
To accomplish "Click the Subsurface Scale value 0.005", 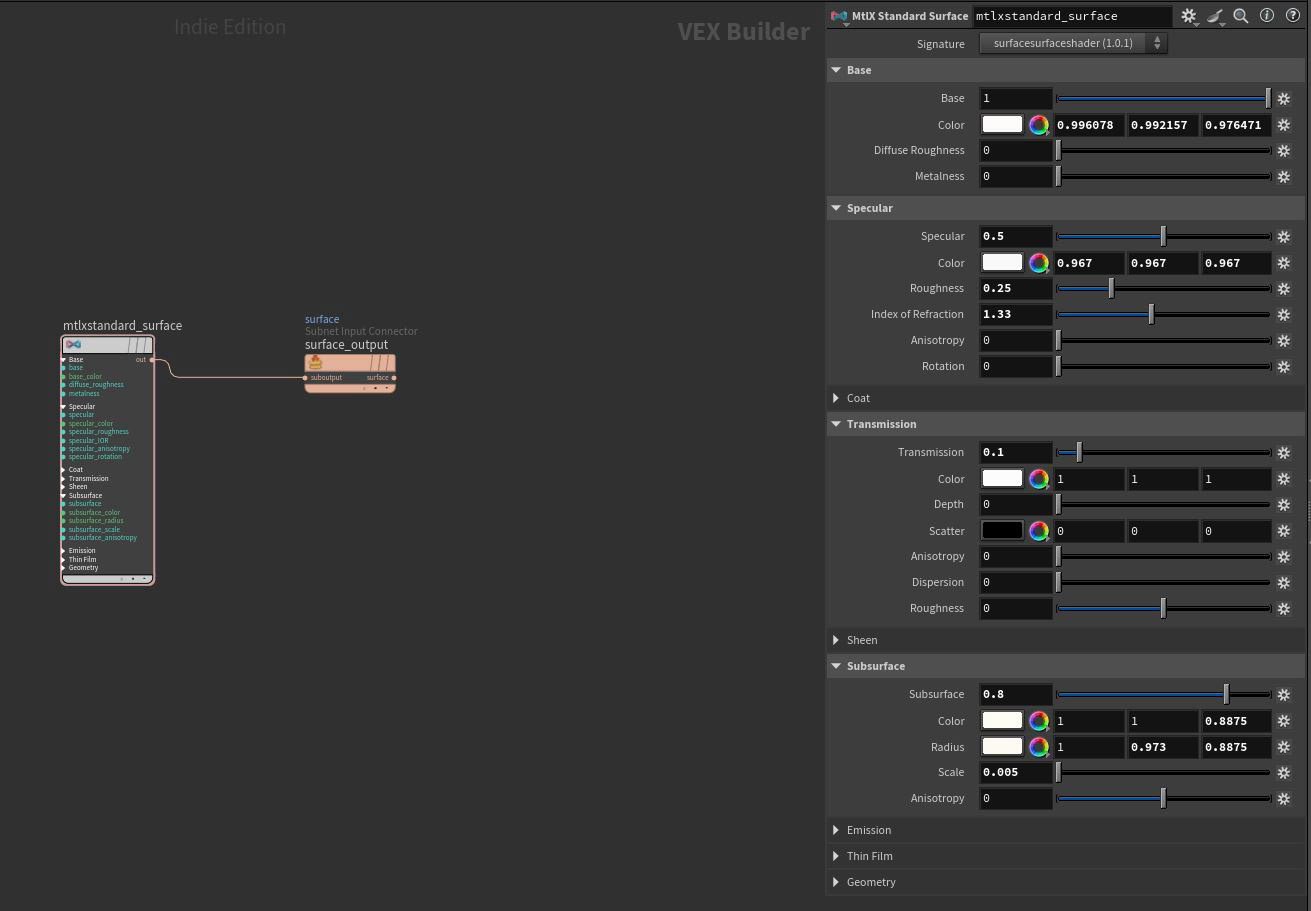I will pos(1016,772).
